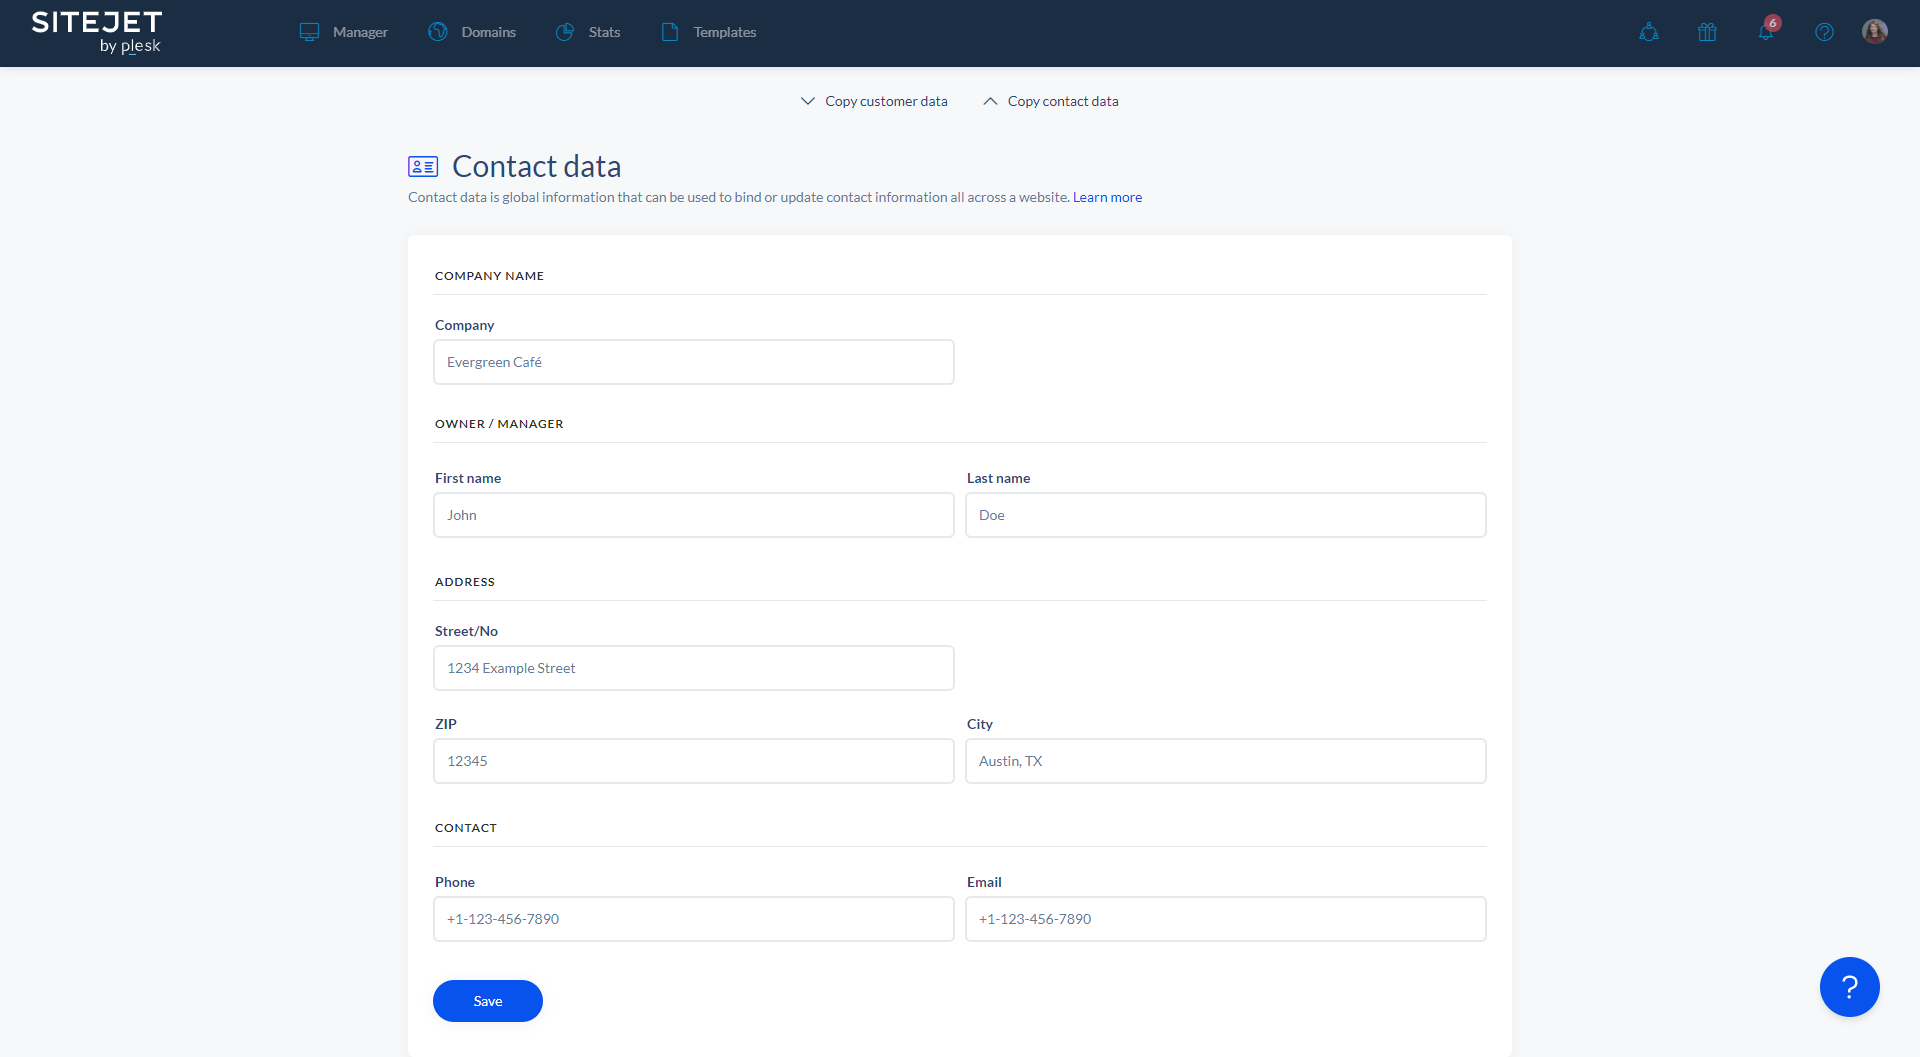Click the gift box icon
The image size is (1920, 1057).
point(1707,32)
